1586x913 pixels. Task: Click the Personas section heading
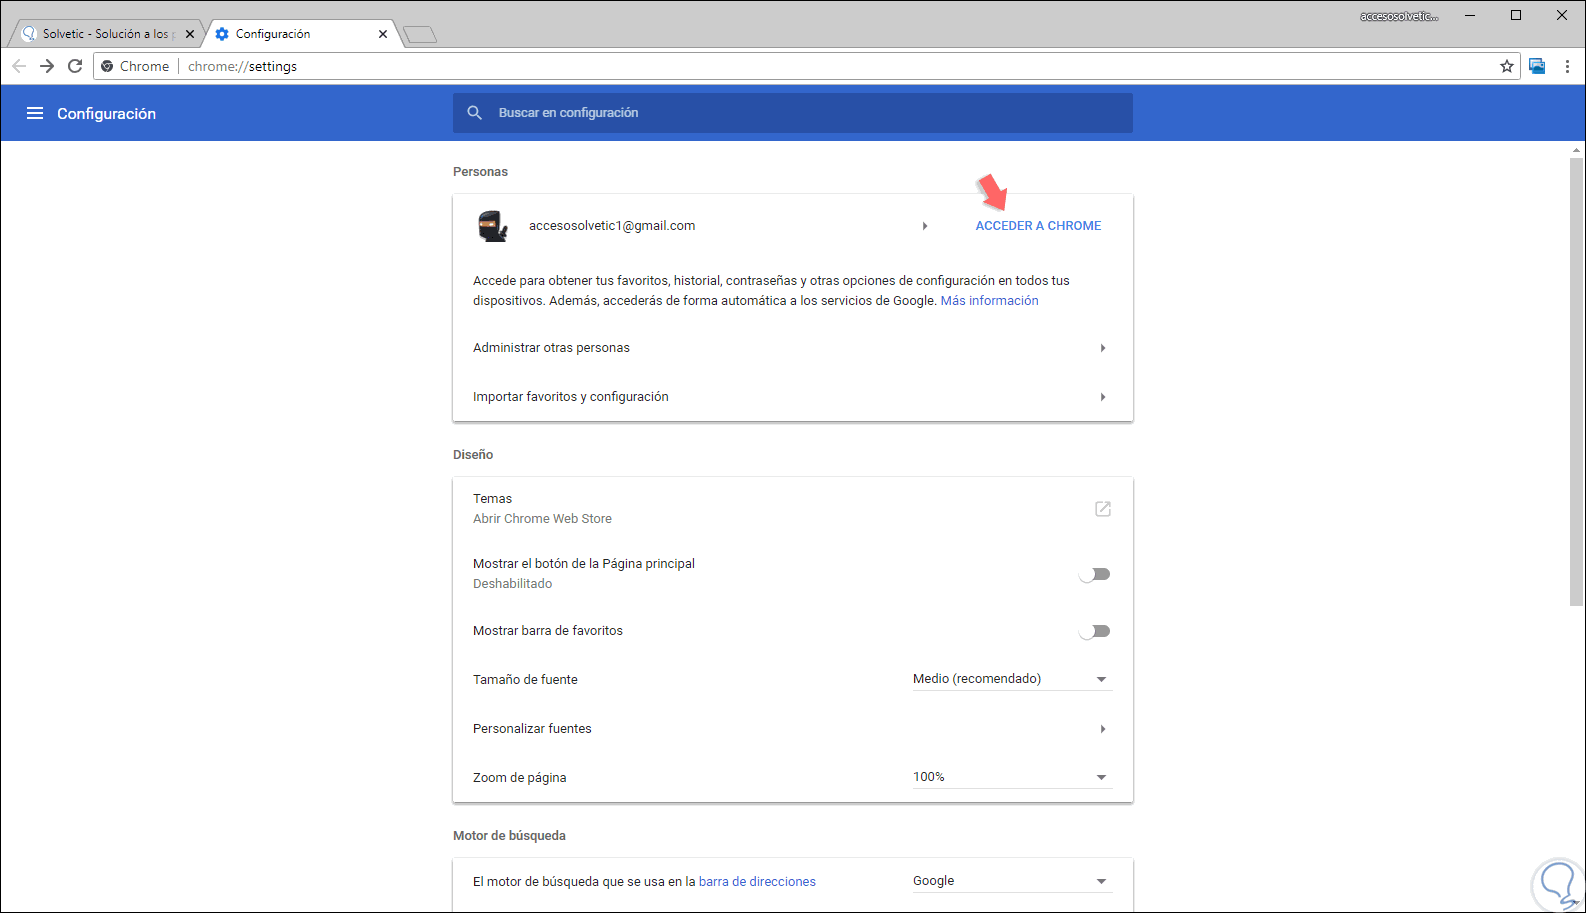(480, 172)
